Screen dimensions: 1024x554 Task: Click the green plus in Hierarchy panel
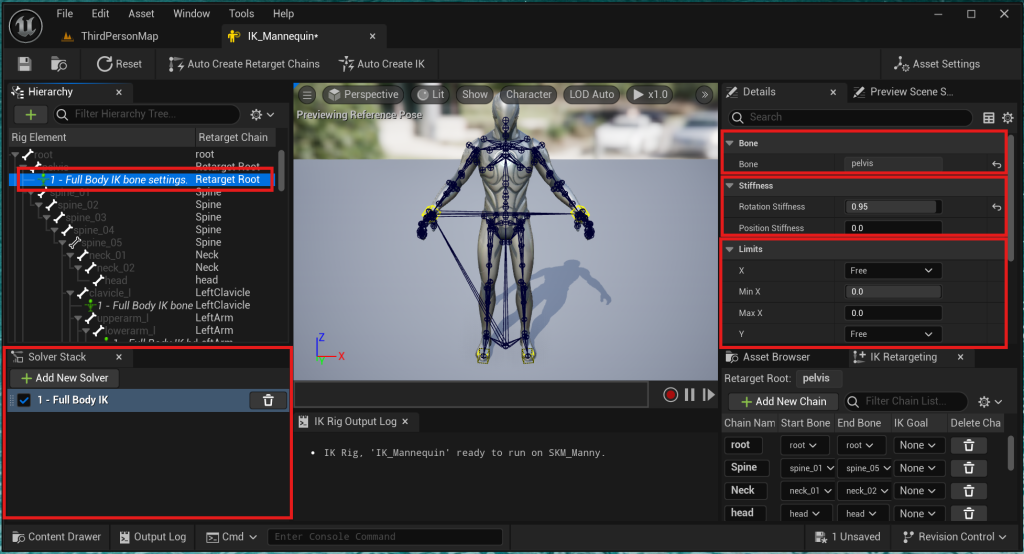pos(31,114)
